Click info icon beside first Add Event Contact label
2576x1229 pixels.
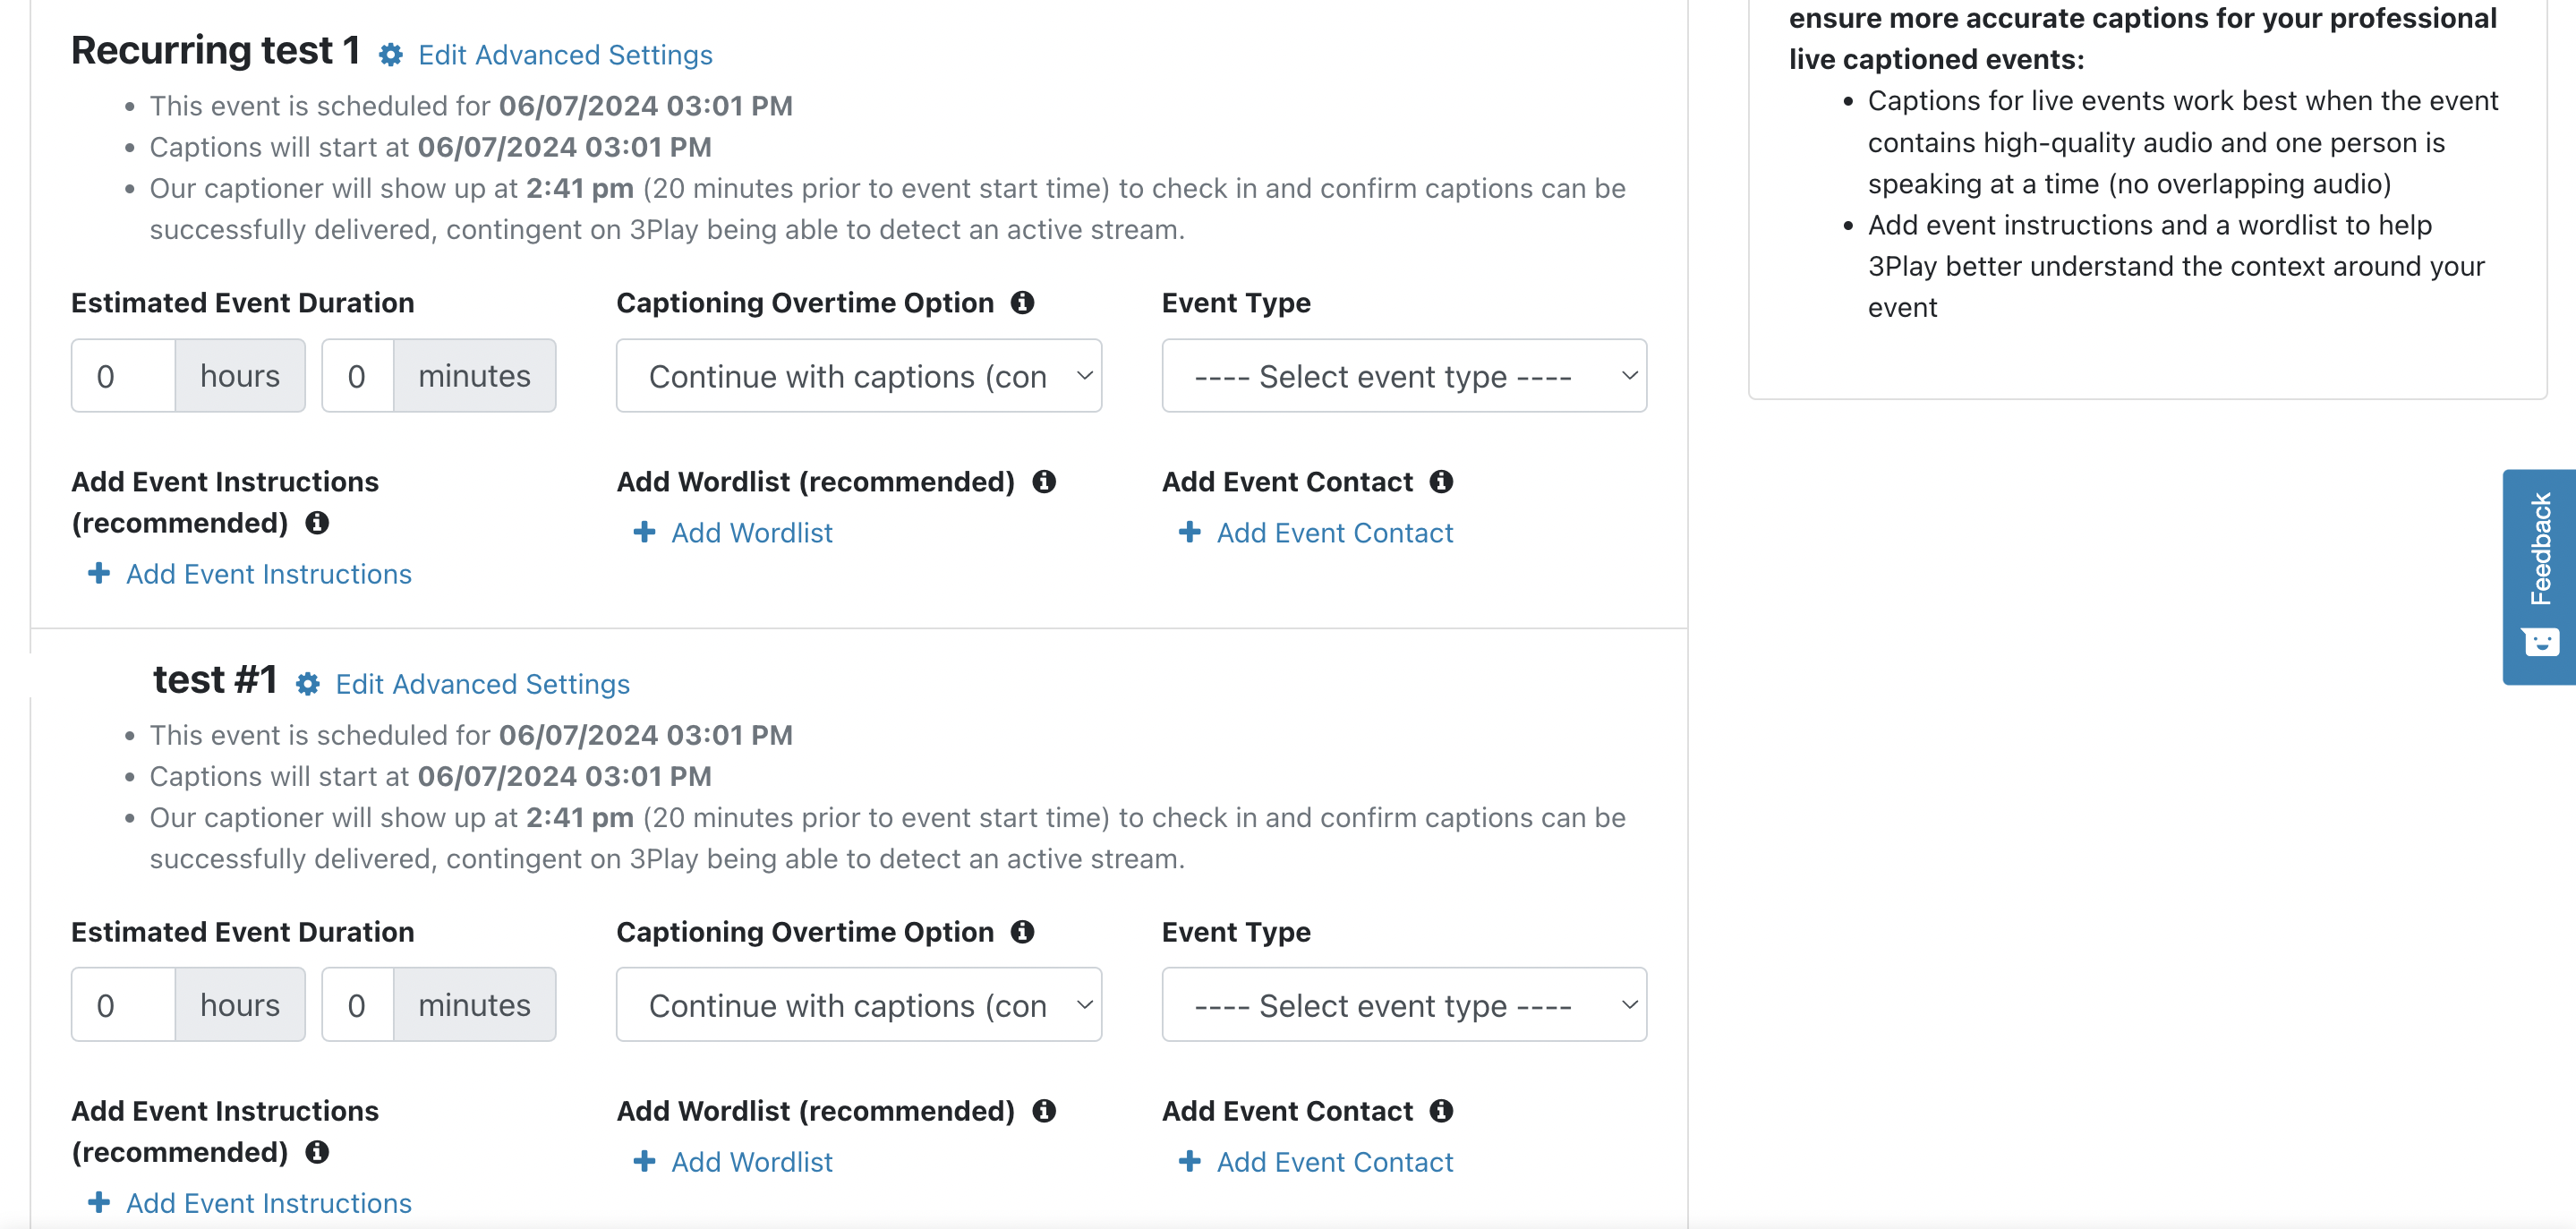[1441, 481]
